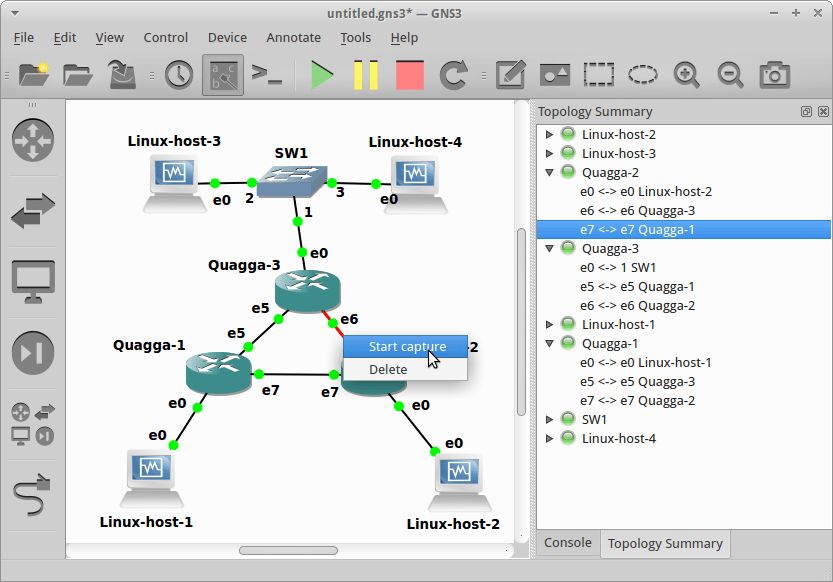833x582 pixels.
Task: Expand Linux-host-2 in Topology Summary
Action: pyautogui.click(x=550, y=133)
